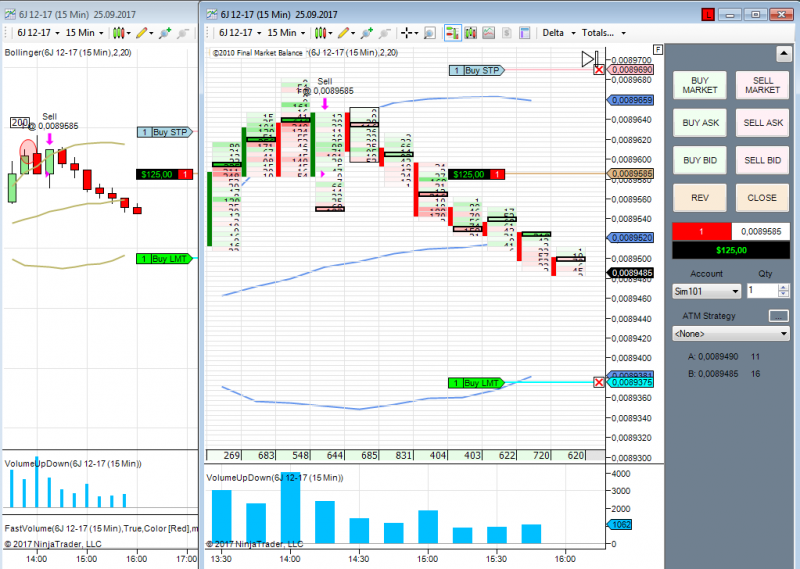Viewport: 800px width, 569px height.
Task: Click the F marker at chart corner
Action: [x=658, y=50]
